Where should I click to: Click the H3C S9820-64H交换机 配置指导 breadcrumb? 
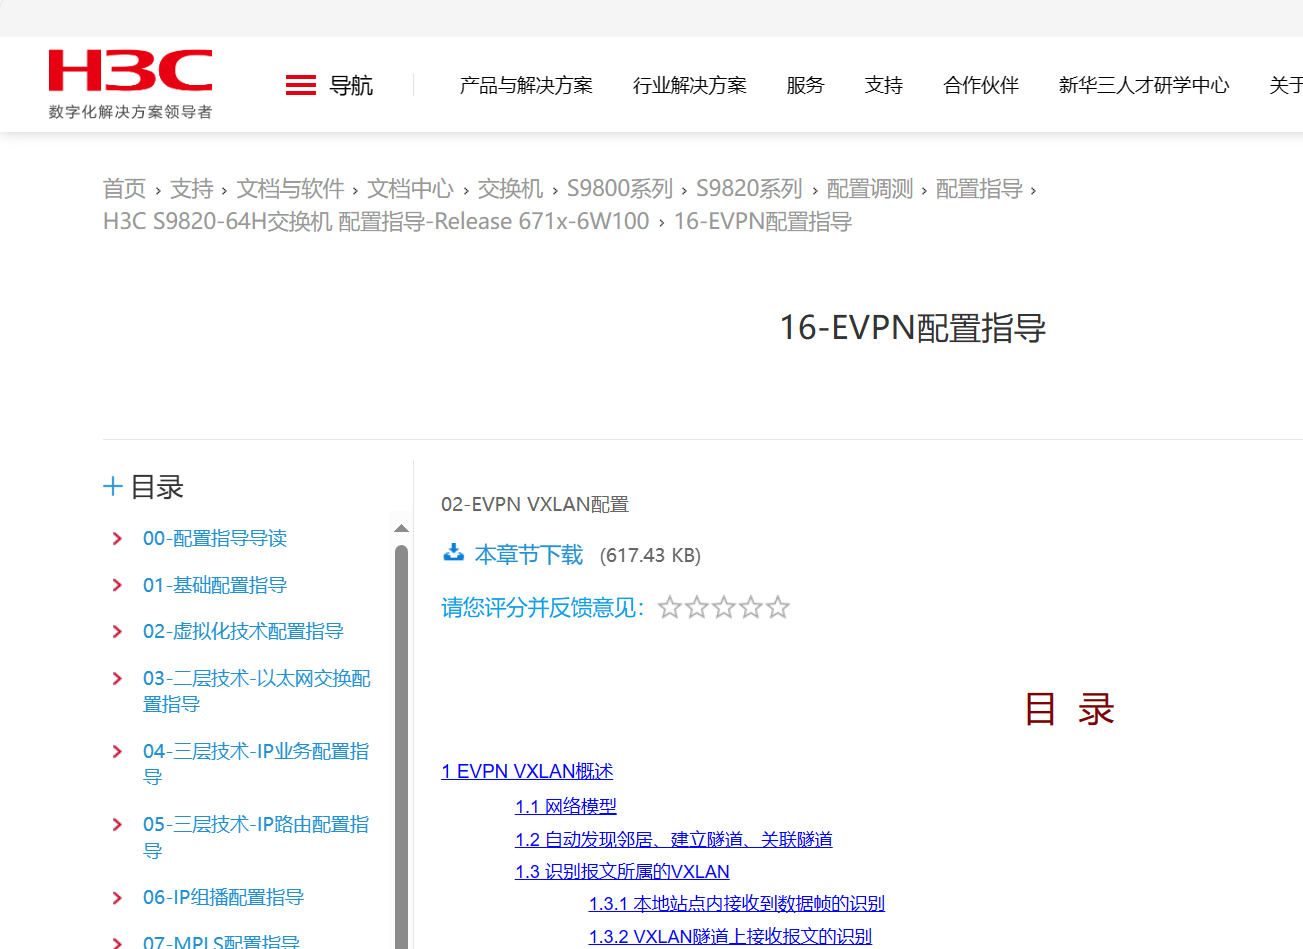(x=376, y=222)
